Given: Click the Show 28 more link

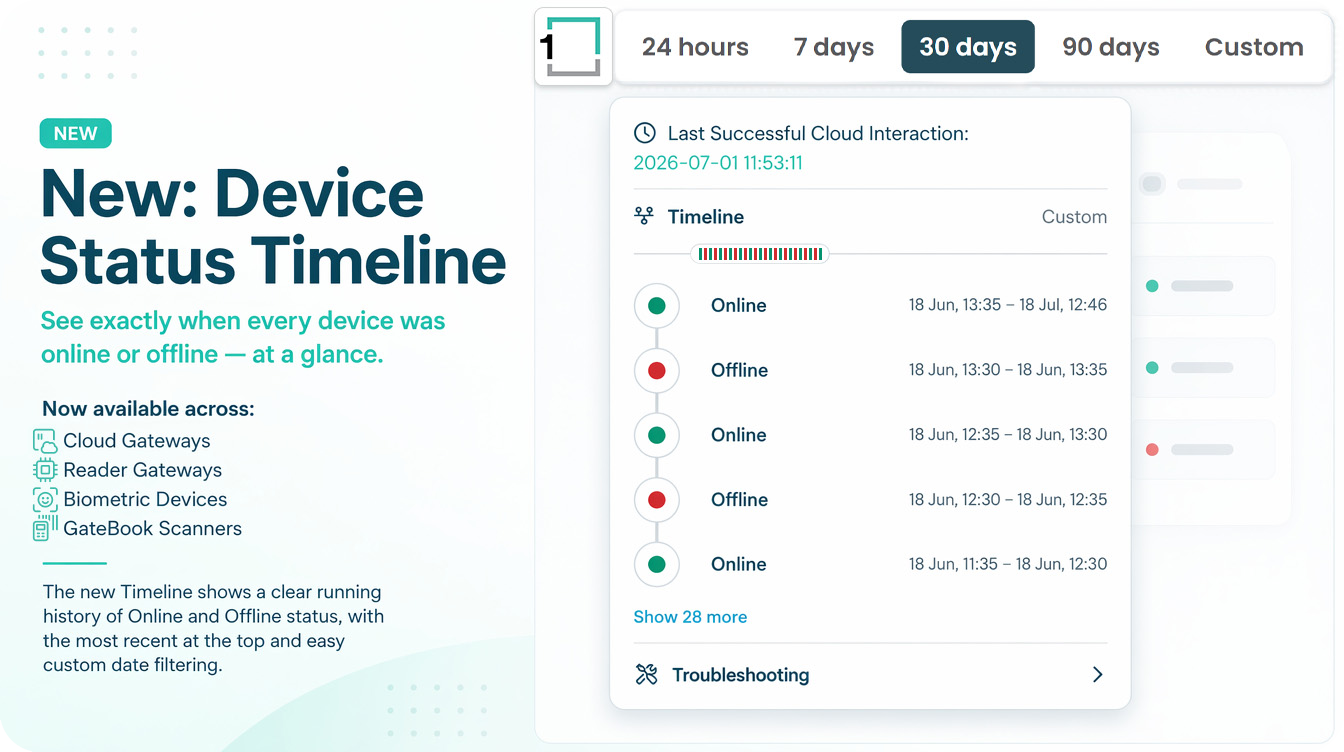Looking at the screenshot, I should pyautogui.click(x=690, y=617).
